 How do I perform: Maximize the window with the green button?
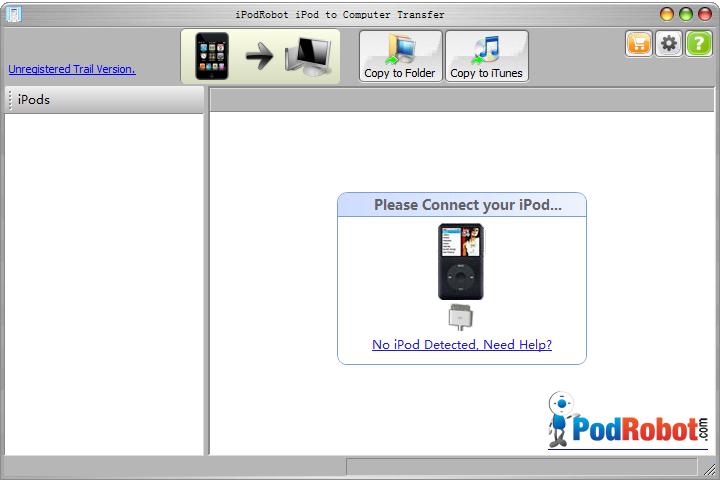coord(686,14)
